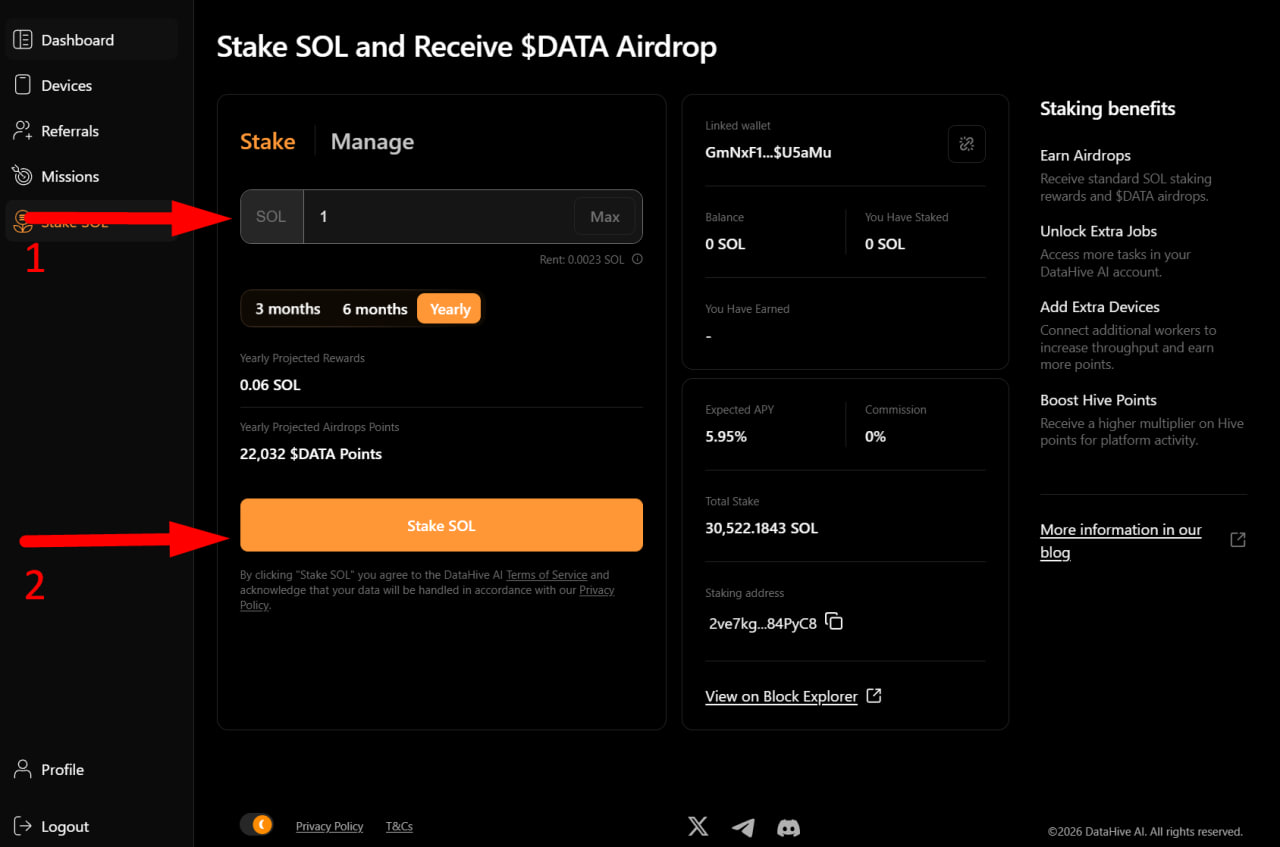Select the Yearly staking period
The width and height of the screenshot is (1280, 847).
point(449,309)
